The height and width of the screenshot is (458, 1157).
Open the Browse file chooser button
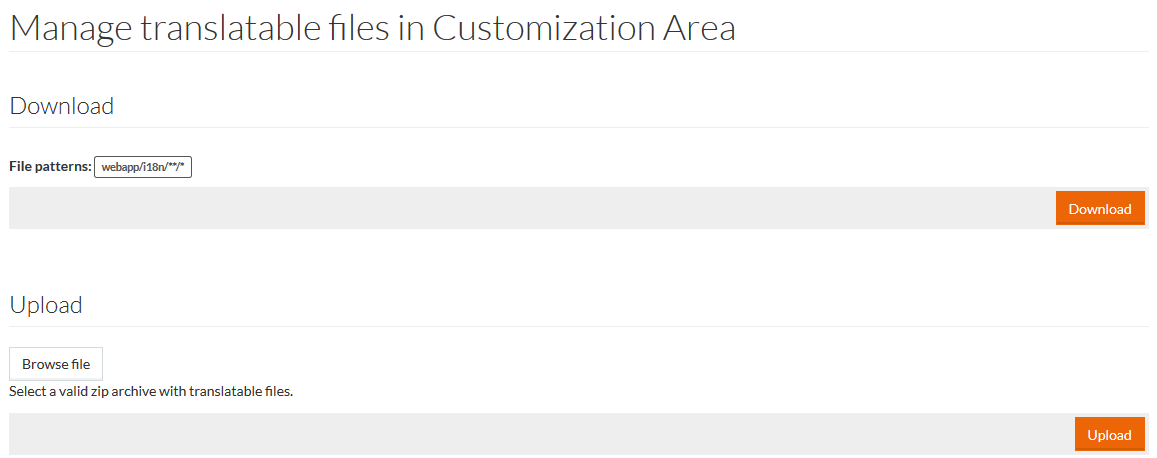(56, 364)
